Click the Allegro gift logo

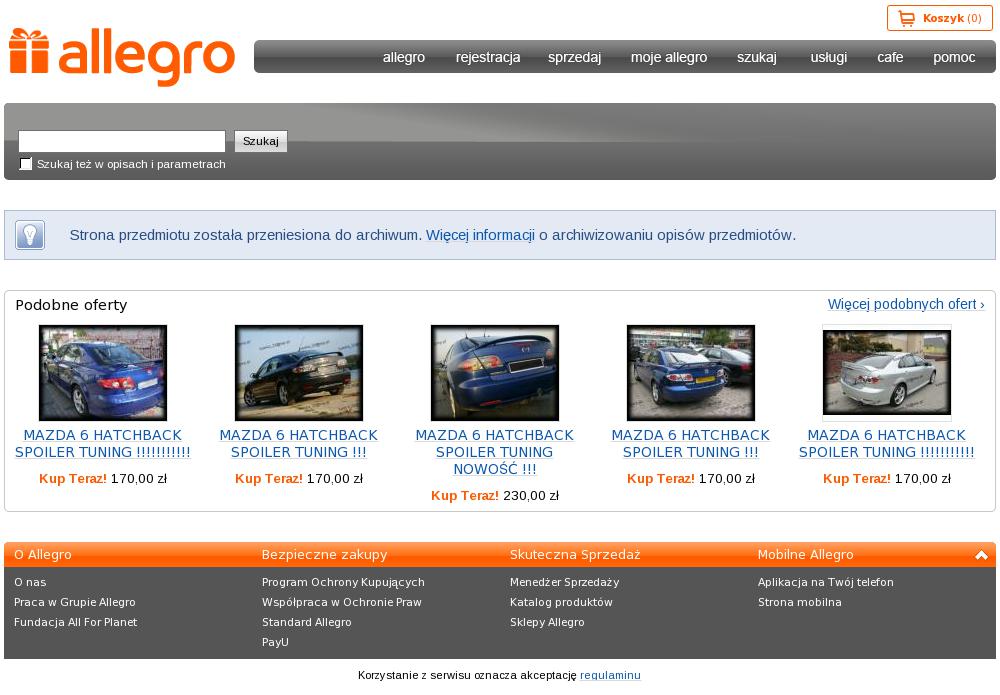click(x=122, y=56)
